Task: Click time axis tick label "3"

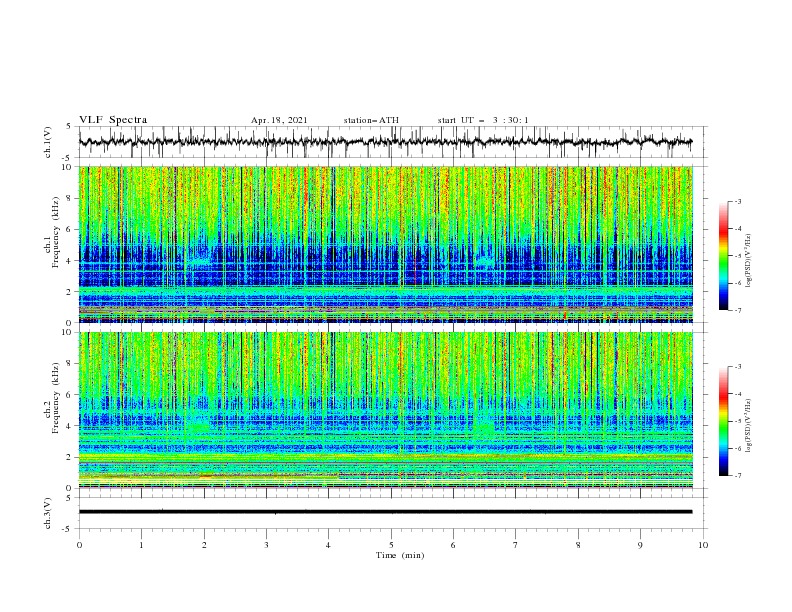Action: [x=266, y=545]
